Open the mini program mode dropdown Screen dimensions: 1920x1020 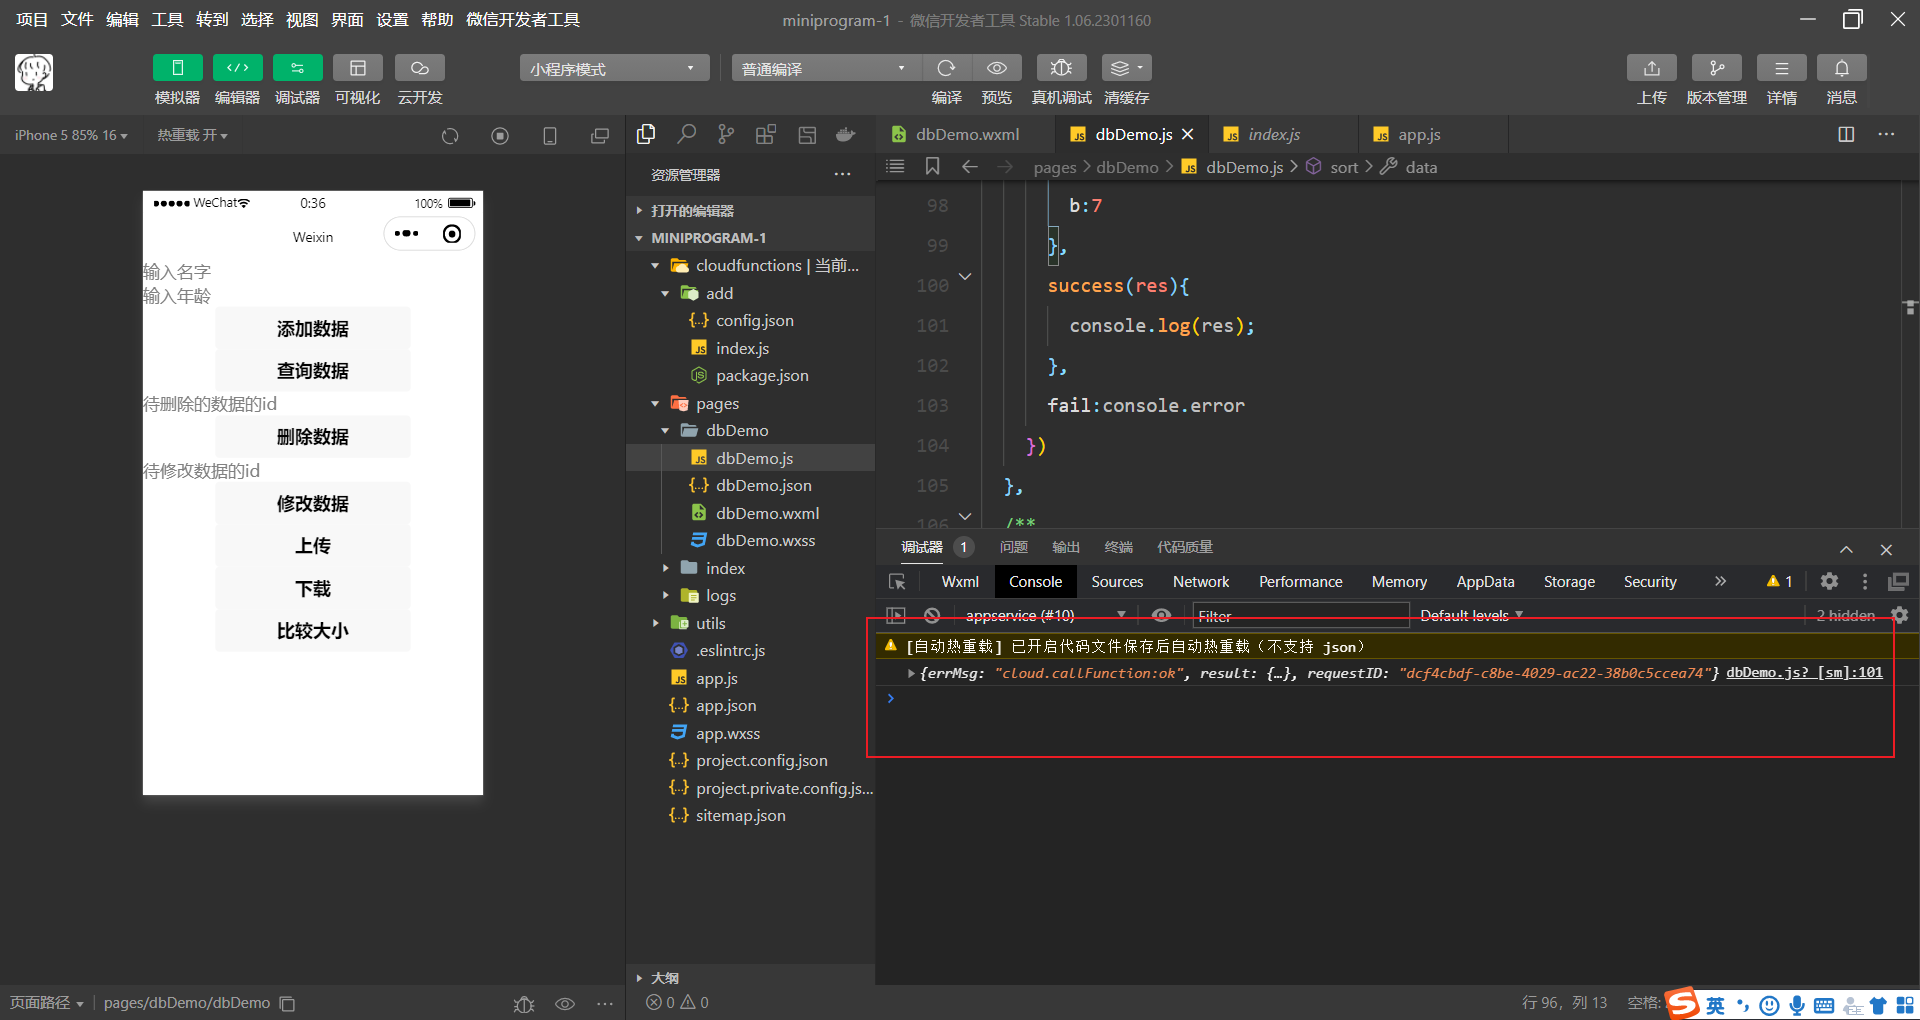pyautogui.click(x=614, y=68)
